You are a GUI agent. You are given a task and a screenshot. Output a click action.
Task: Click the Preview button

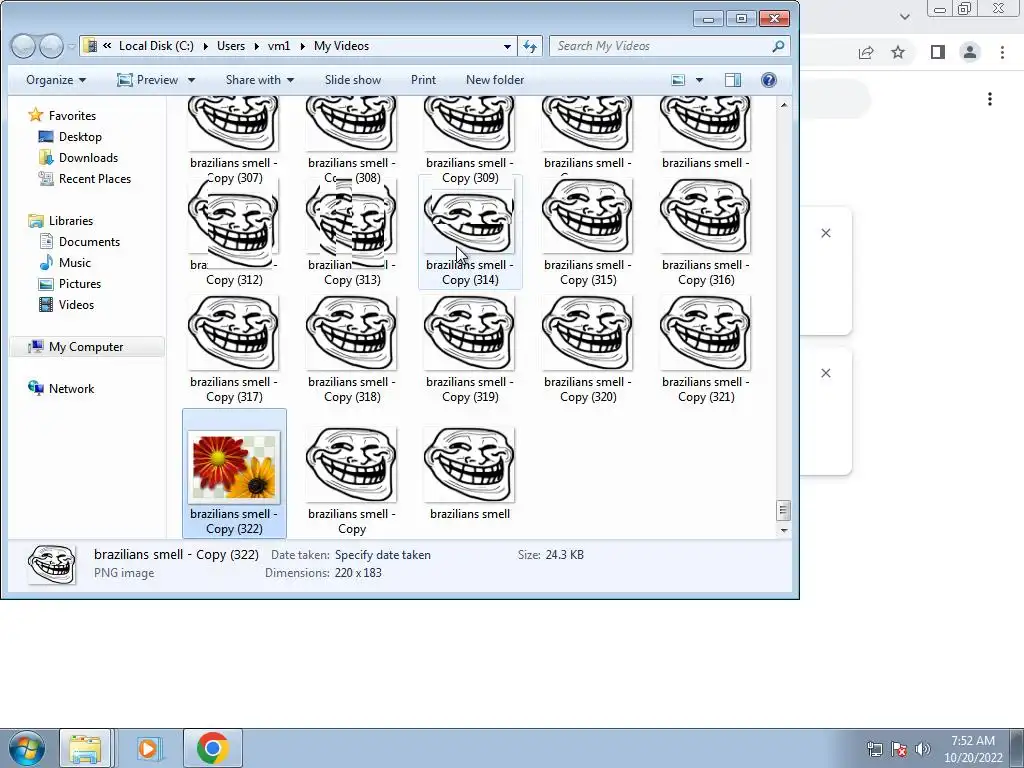pos(148,80)
